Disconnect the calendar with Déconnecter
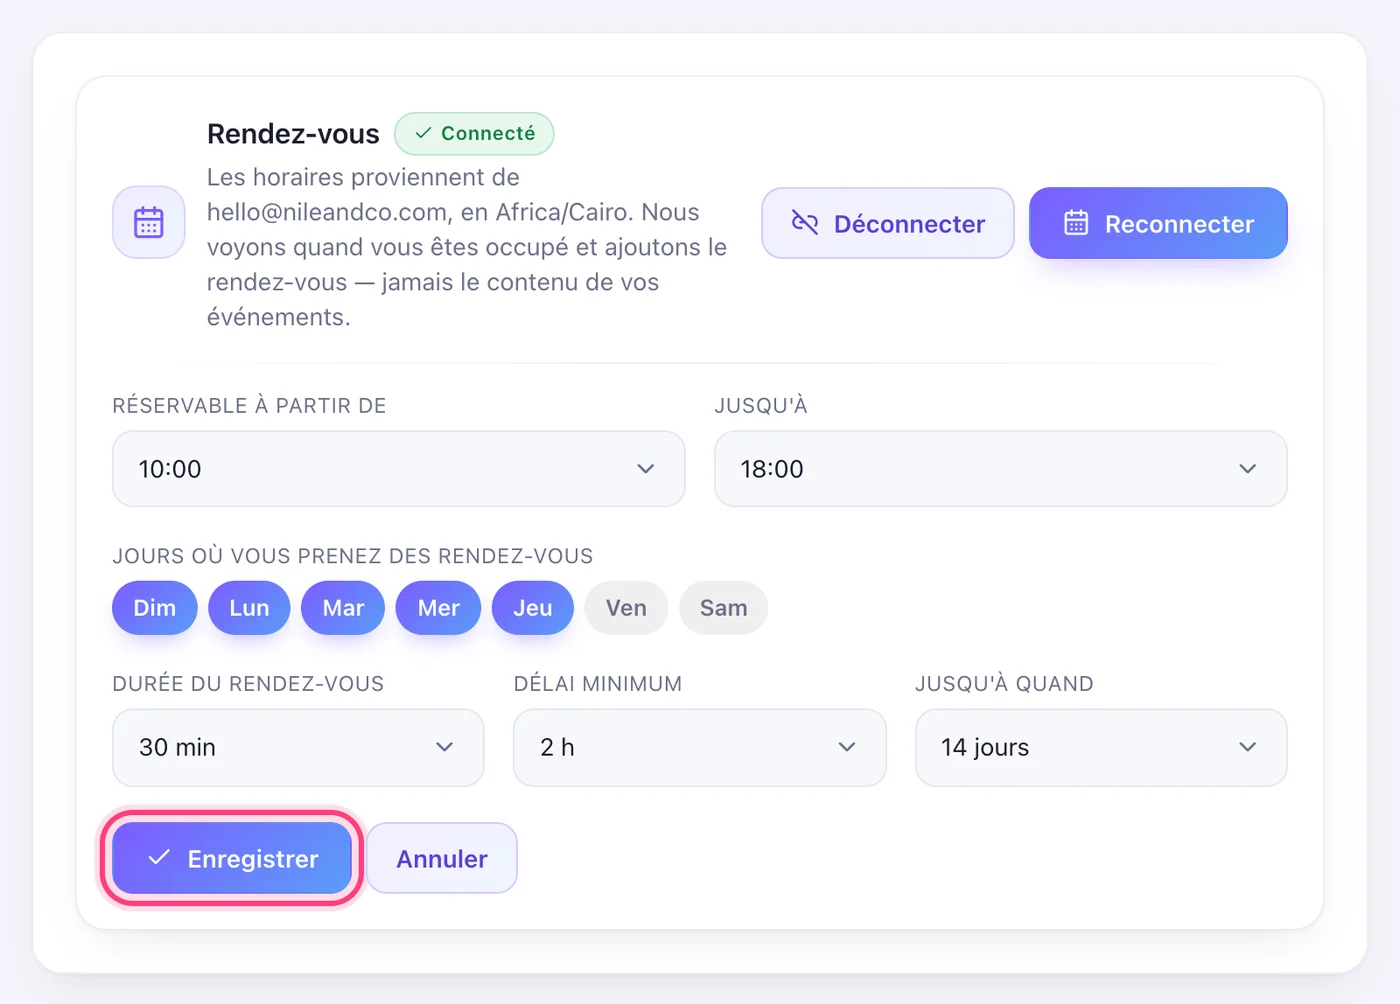This screenshot has height=1004, width=1400. [888, 223]
